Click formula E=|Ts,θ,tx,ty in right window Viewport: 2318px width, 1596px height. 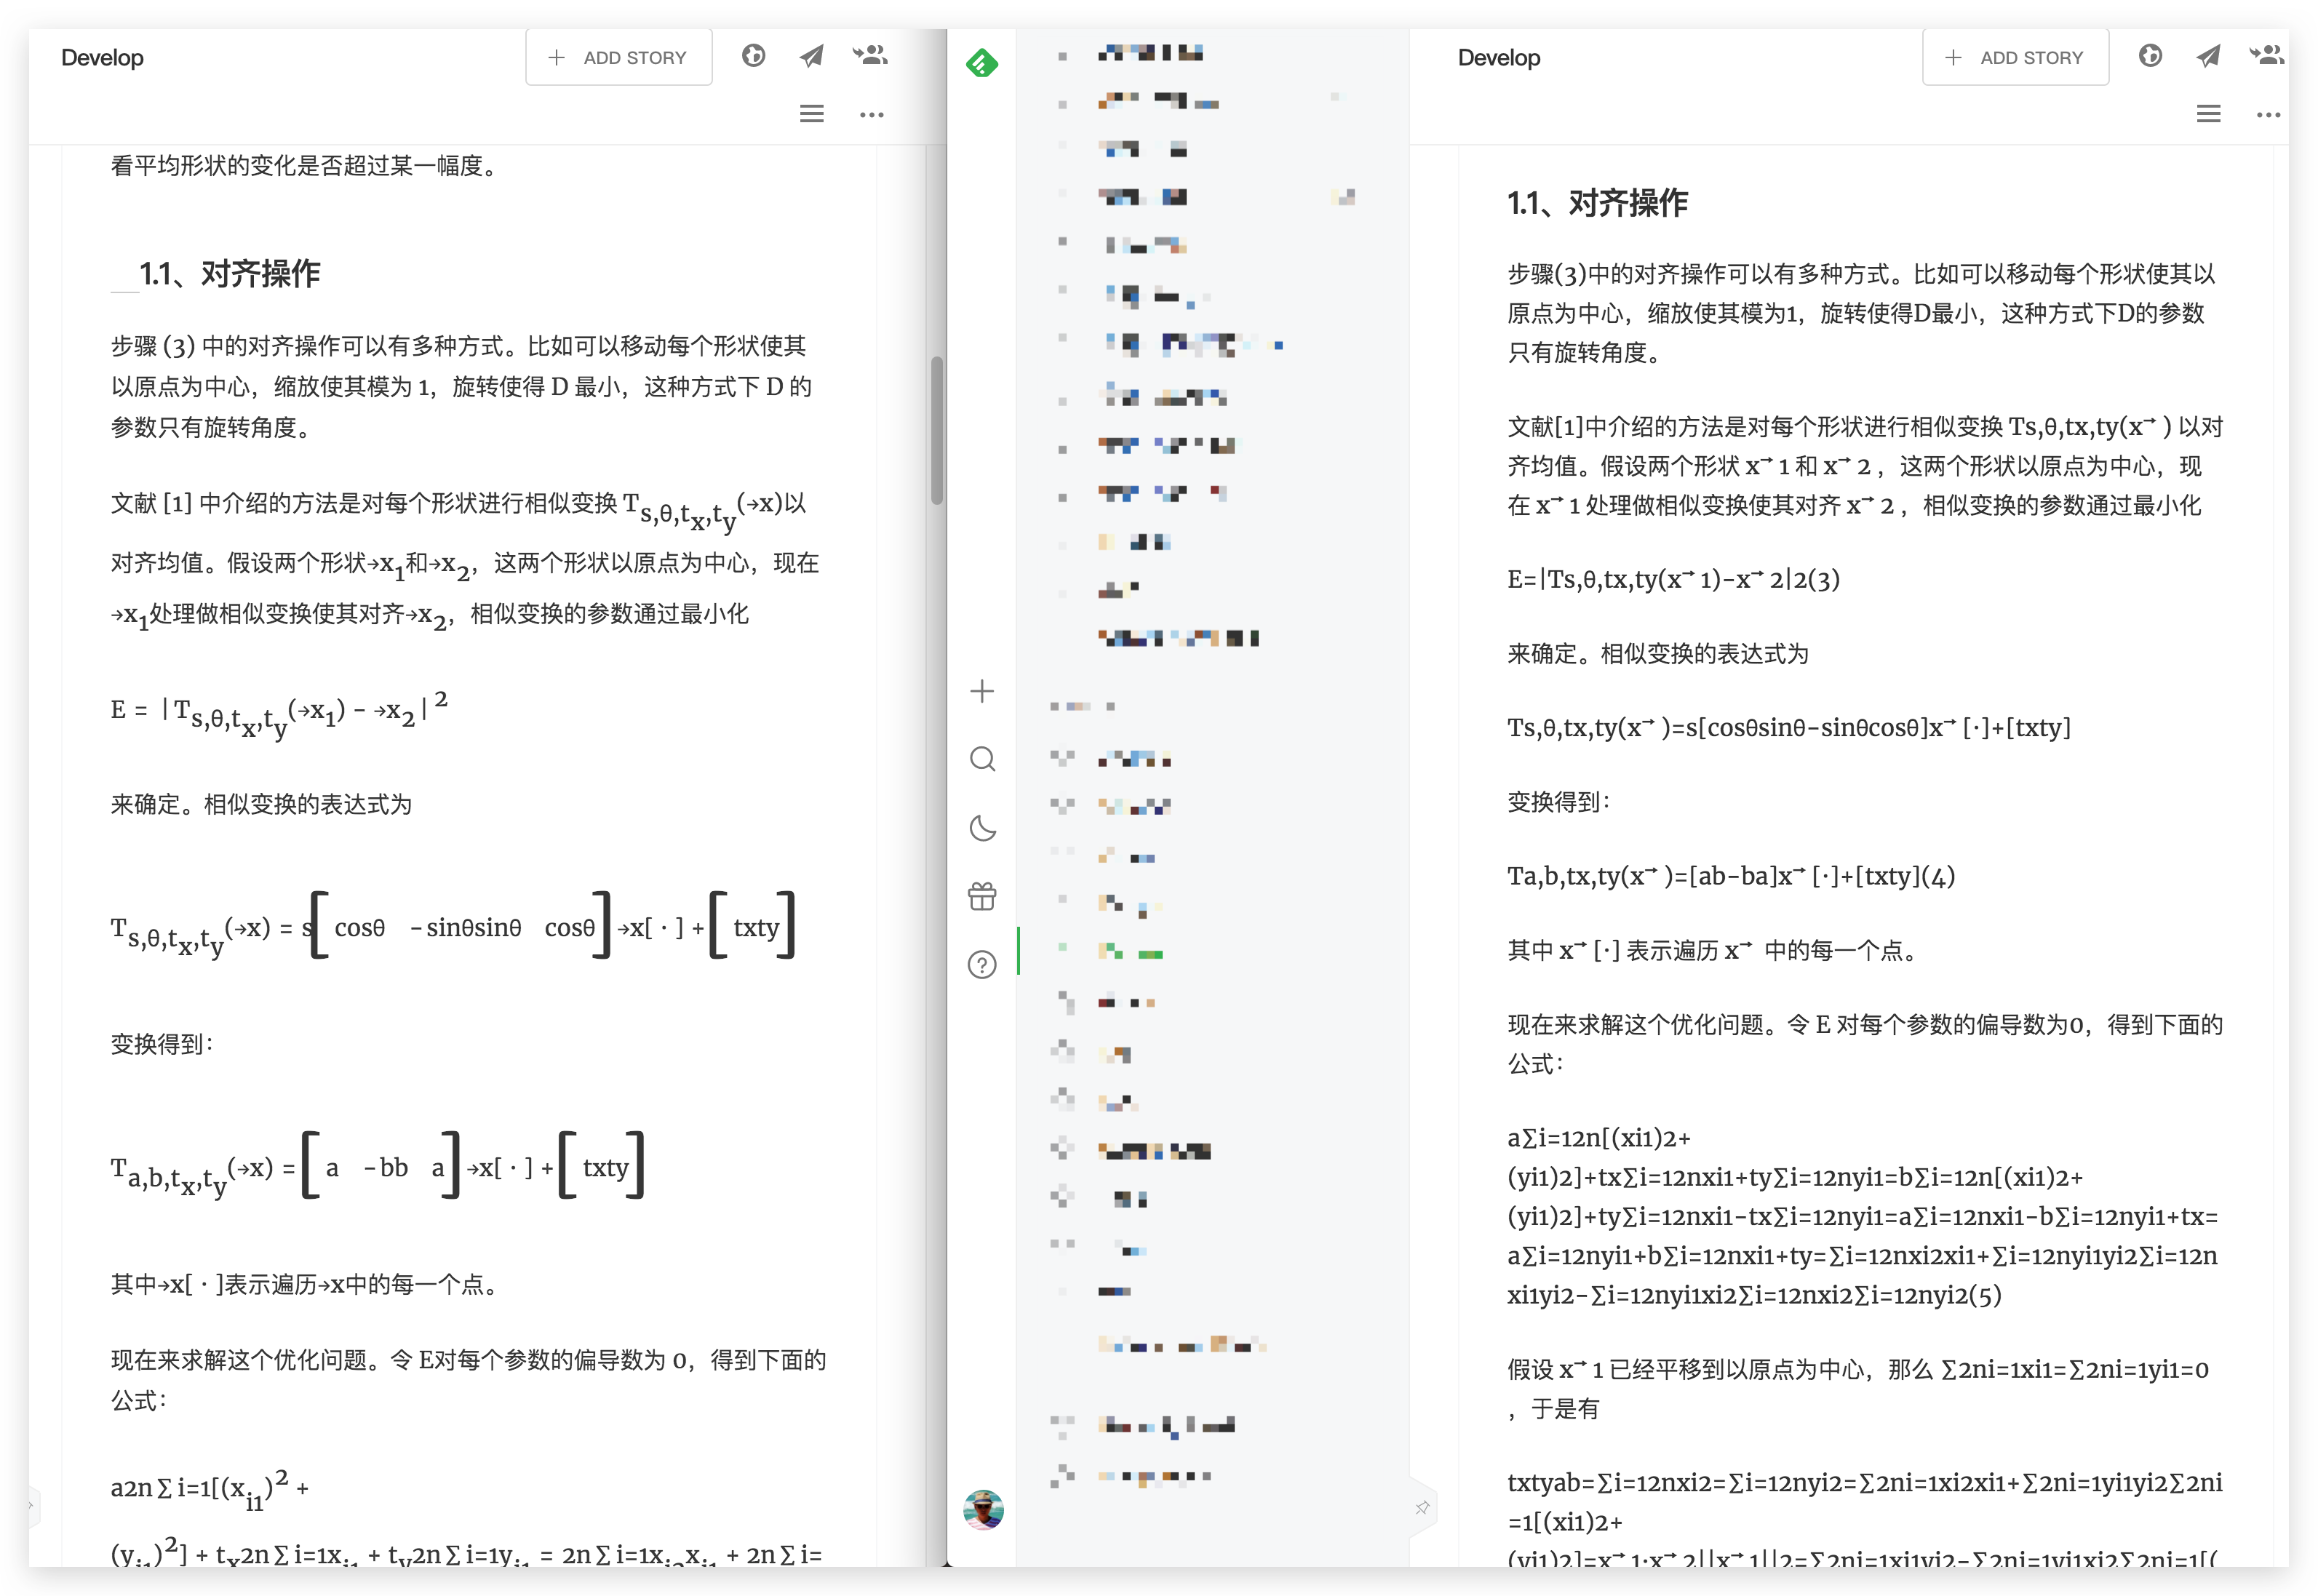1673,579
